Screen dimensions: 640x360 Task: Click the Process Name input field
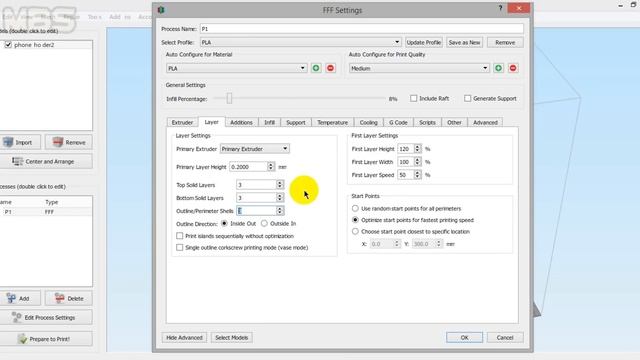pyautogui.click(x=362, y=29)
